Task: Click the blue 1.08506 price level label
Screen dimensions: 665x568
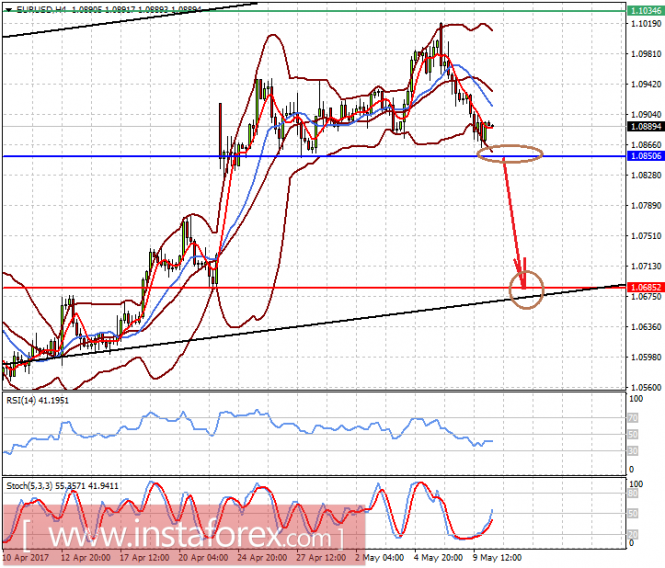Action: pos(645,156)
